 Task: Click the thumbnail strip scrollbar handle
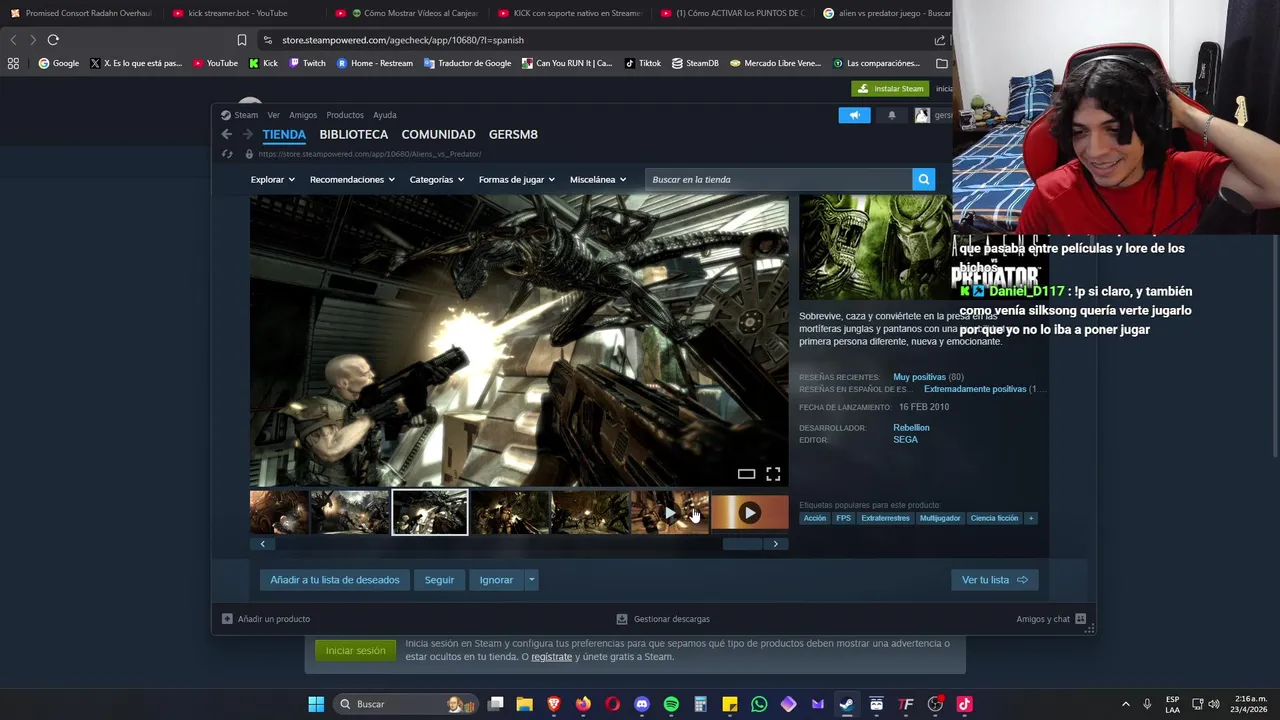[x=742, y=544]
